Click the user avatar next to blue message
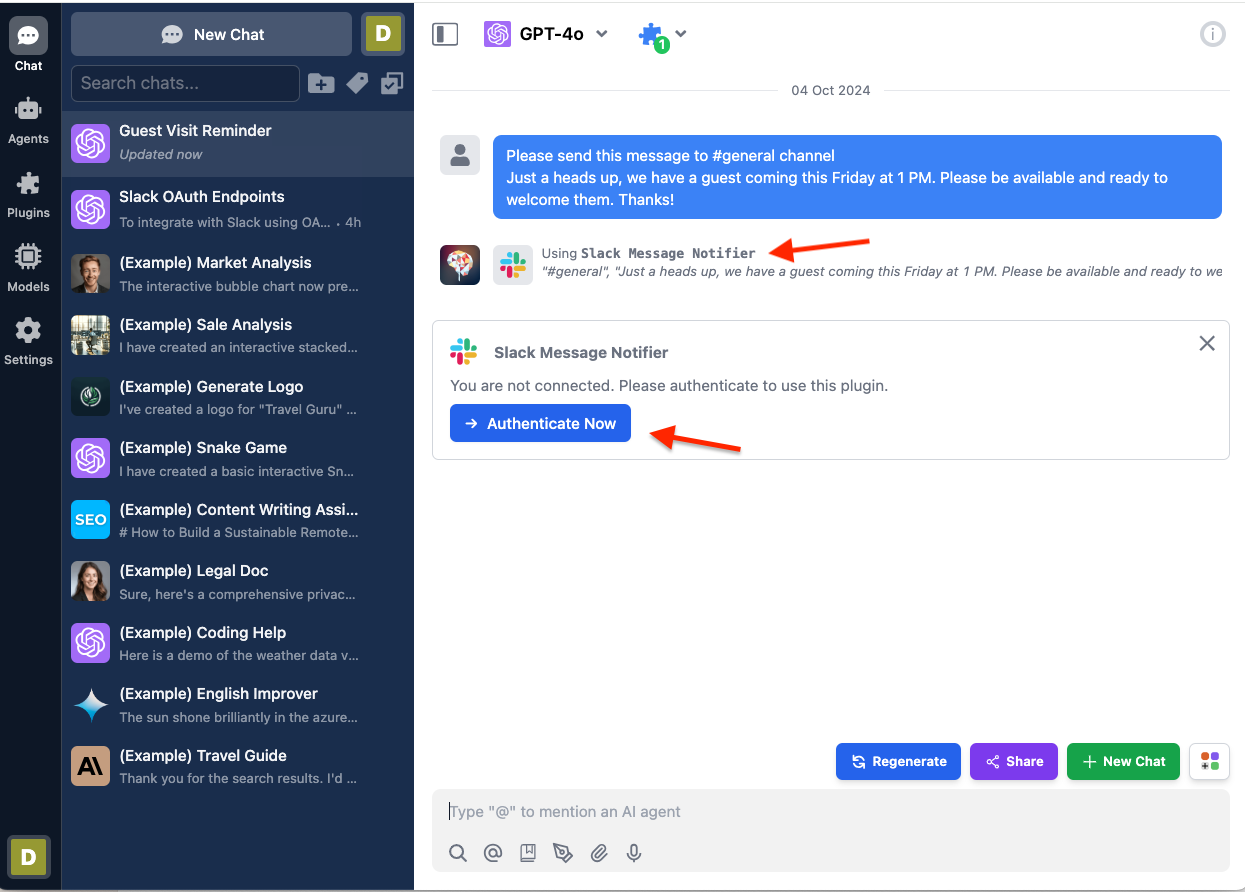Screen dimensions: 1245x892 pyautogui.click(x=460, y=155)
